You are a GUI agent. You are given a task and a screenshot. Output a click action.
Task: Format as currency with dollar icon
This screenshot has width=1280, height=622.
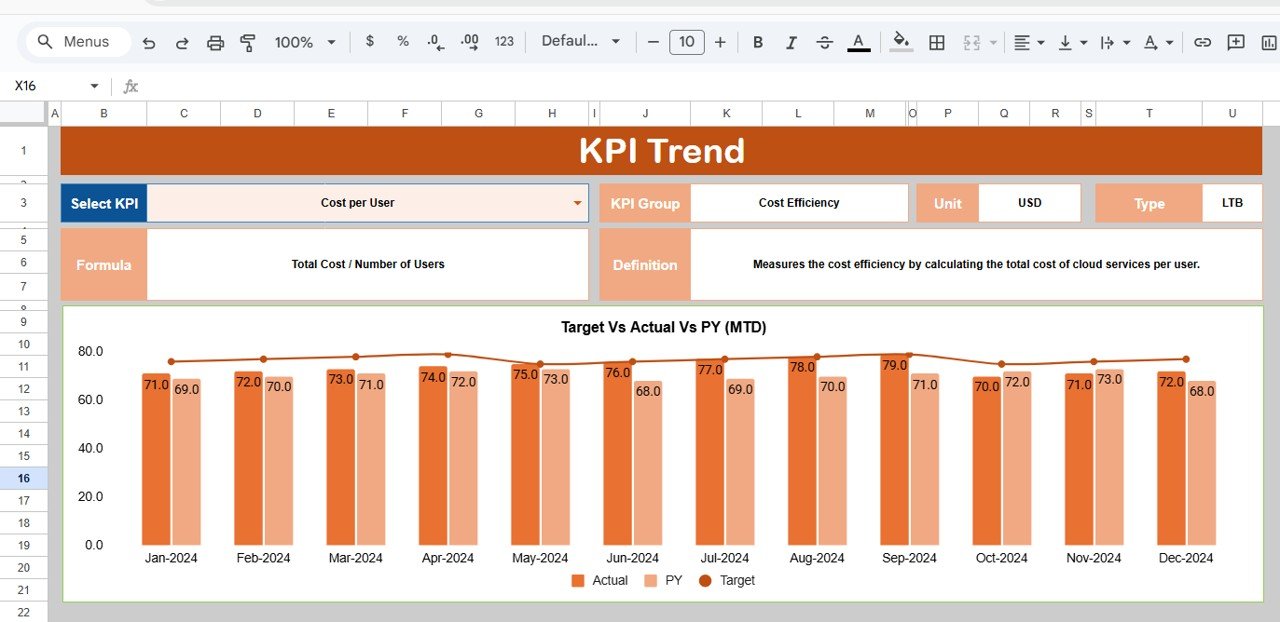[370, 42]
